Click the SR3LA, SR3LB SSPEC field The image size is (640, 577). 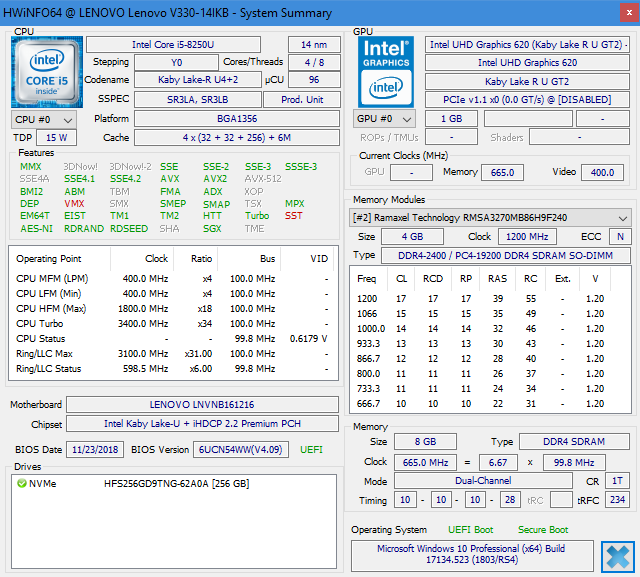pyautogui.click(x=198, y=100)
